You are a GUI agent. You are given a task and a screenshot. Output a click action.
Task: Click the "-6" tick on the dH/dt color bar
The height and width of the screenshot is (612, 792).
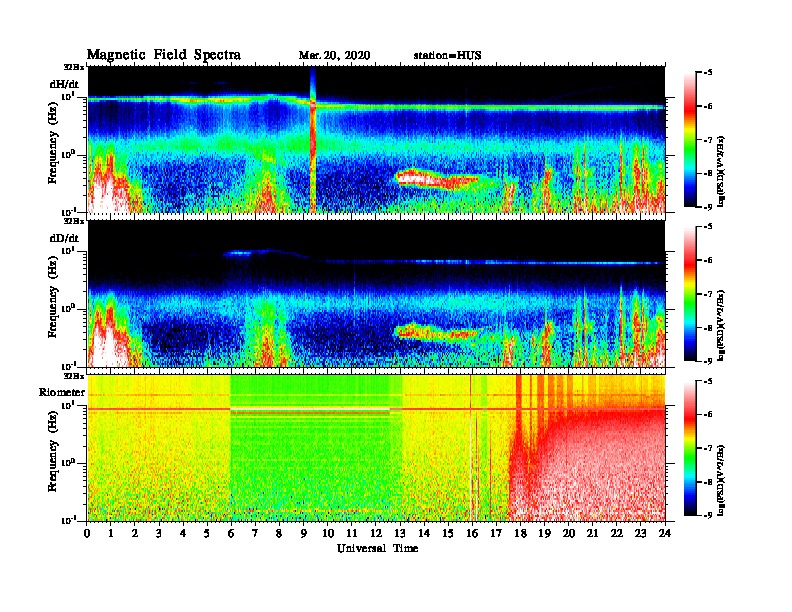[708, 106]
